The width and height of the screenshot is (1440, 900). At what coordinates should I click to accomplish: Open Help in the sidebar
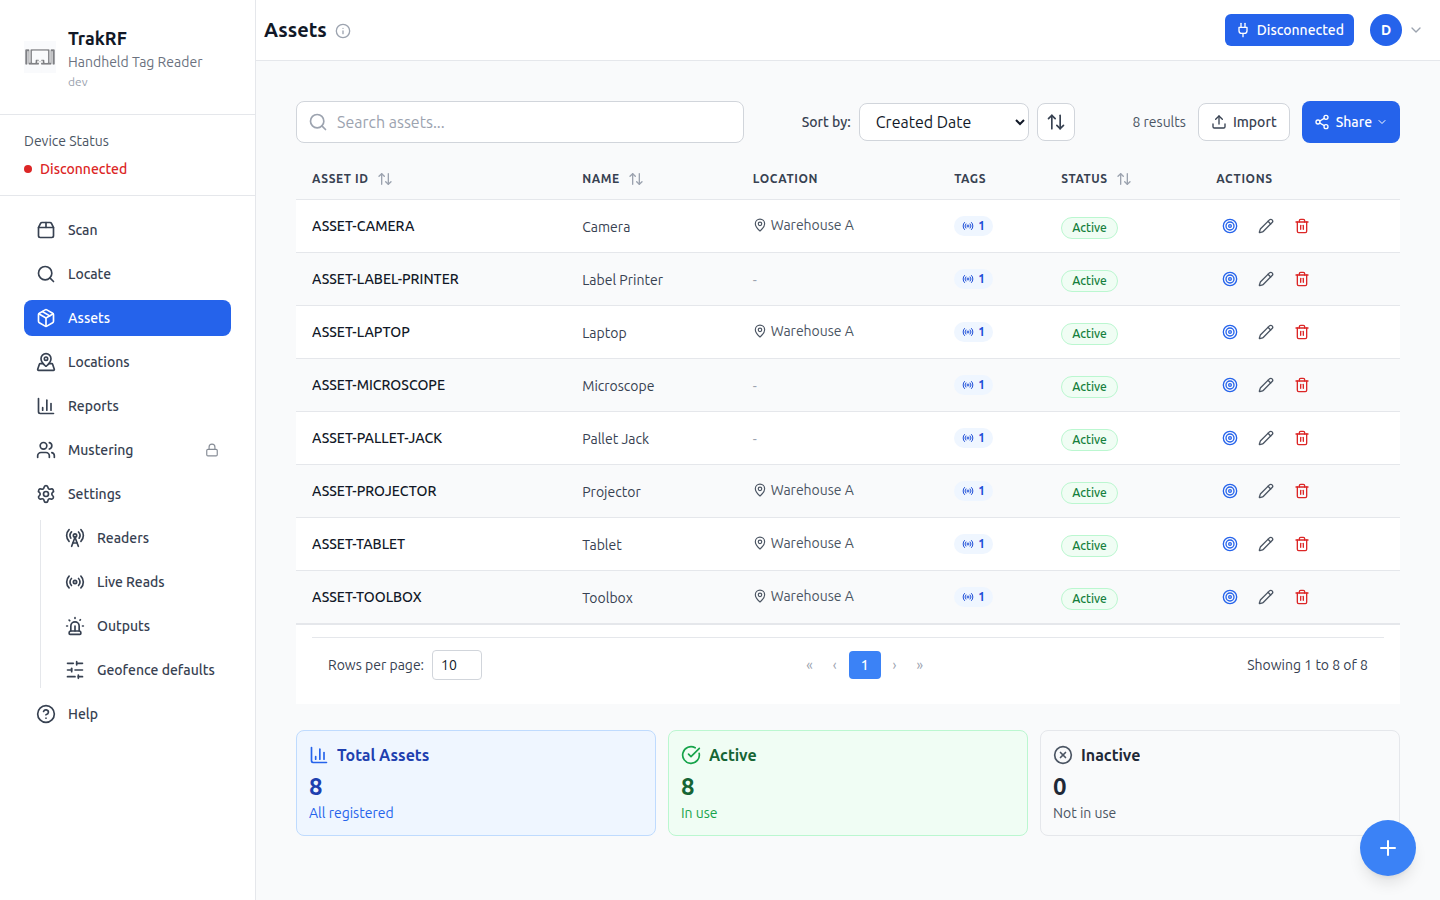pyautogui.click(x=127, y=714)
